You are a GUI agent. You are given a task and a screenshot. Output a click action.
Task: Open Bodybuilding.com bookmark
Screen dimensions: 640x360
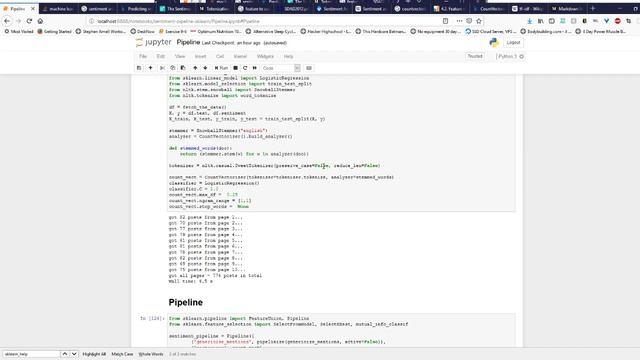click(x=546, y=31)
